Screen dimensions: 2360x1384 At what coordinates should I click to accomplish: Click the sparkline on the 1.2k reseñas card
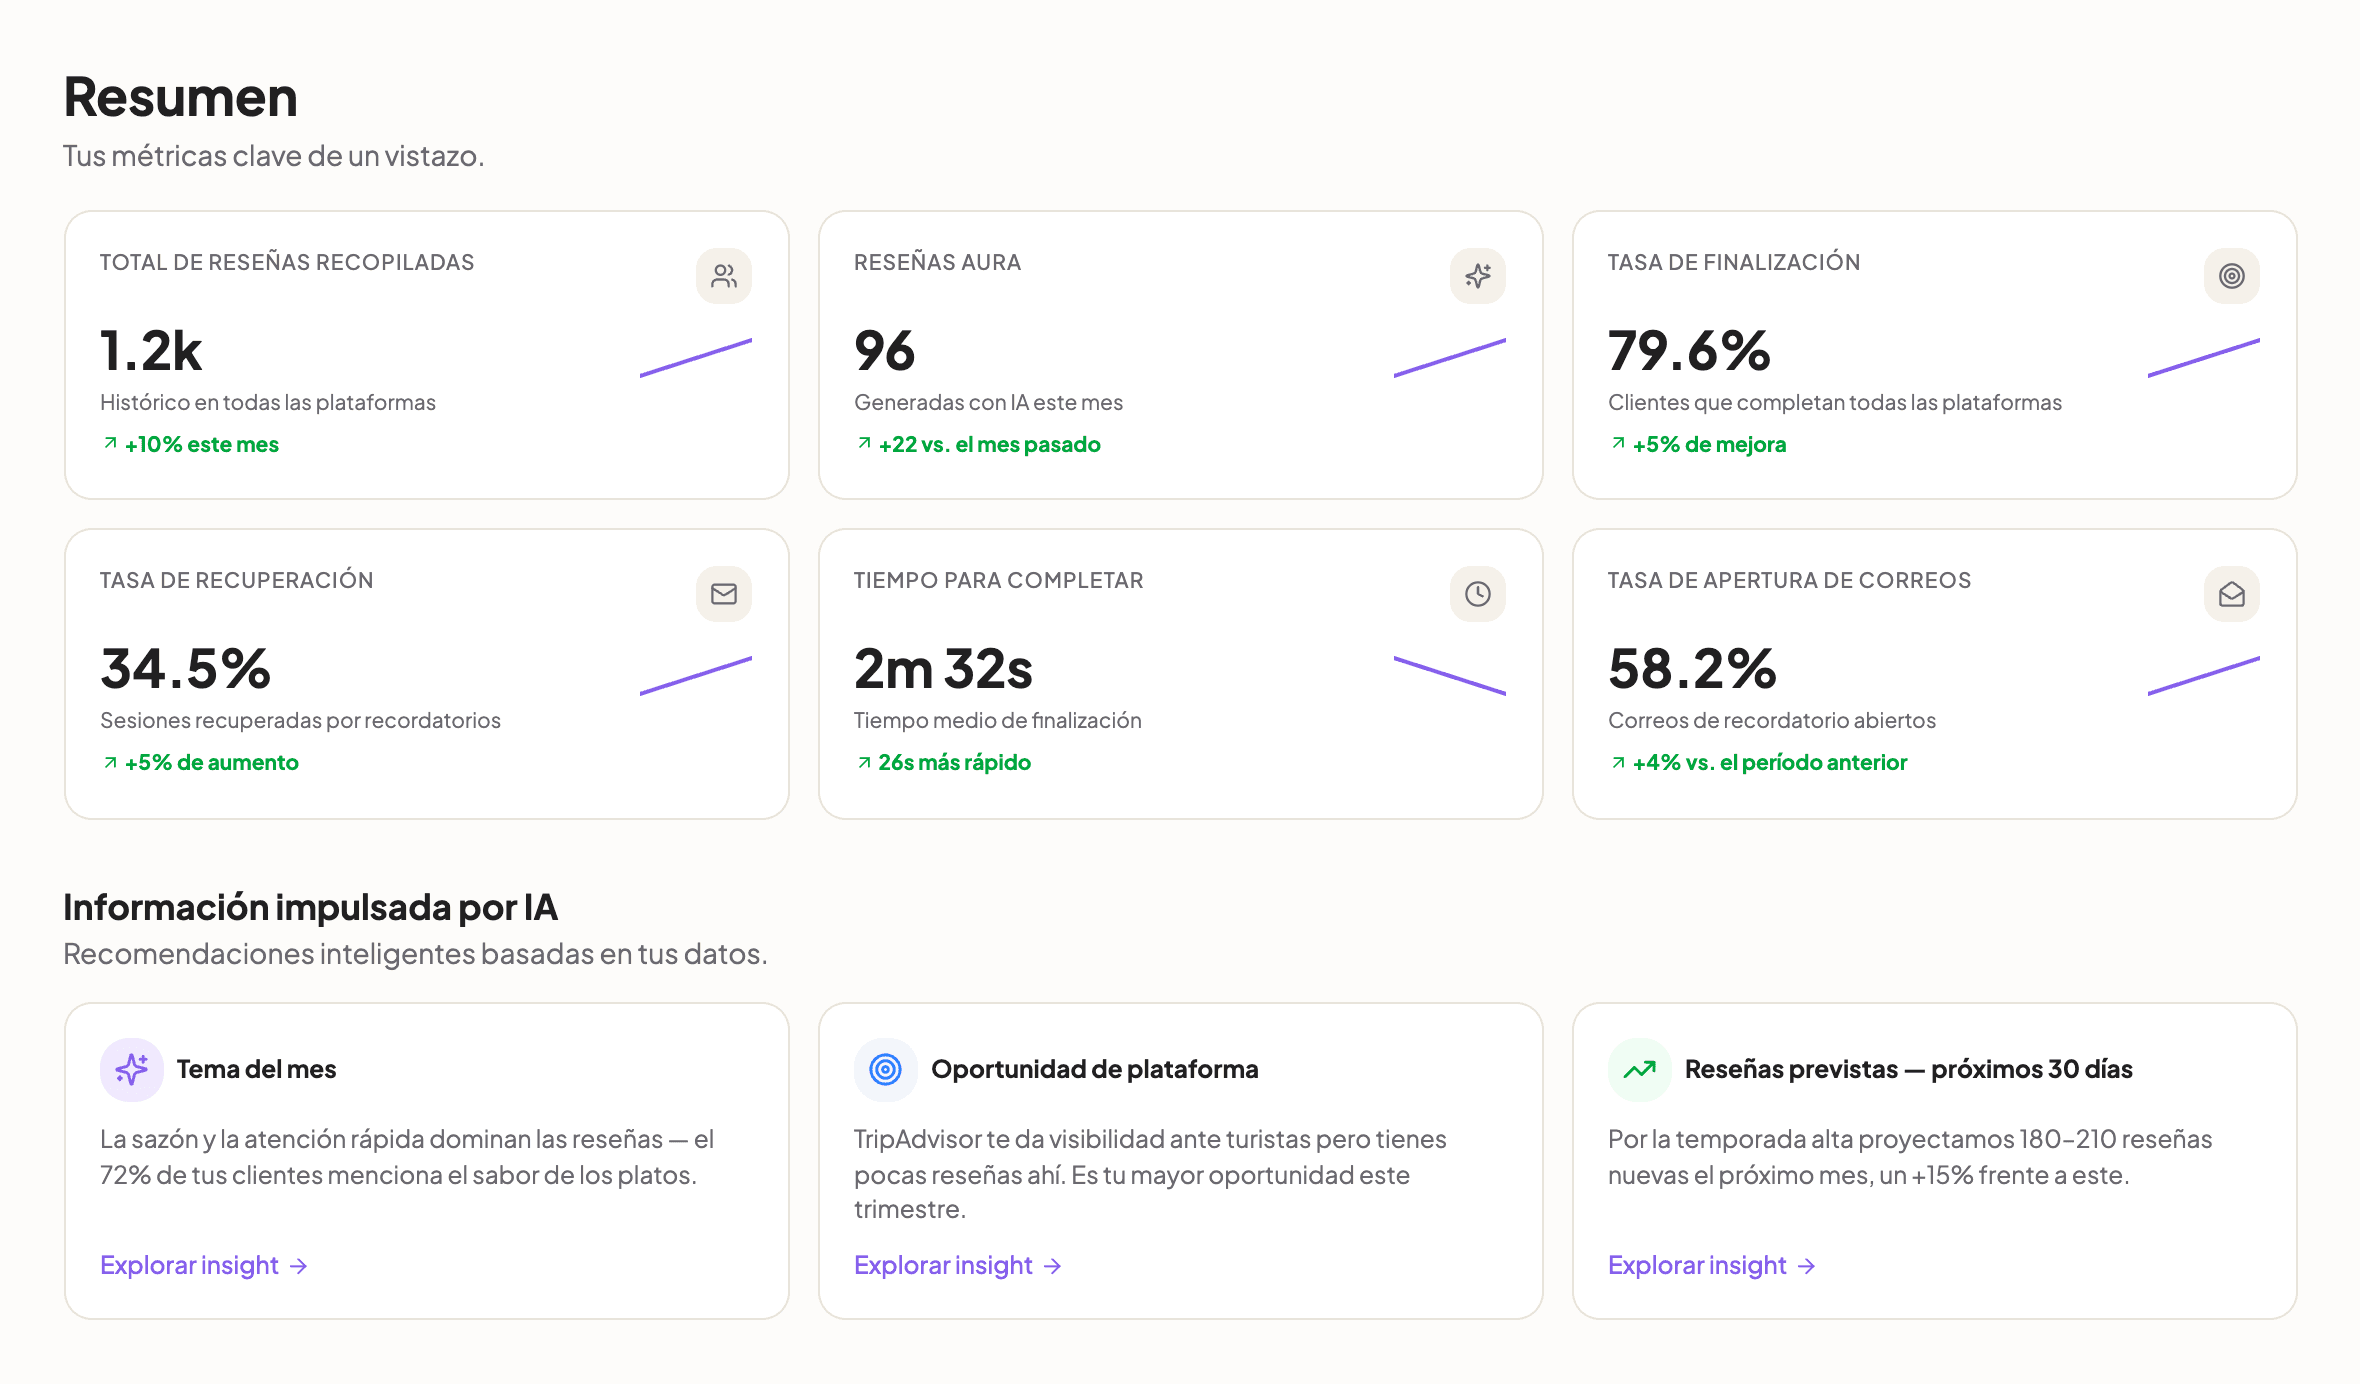point(696,357)
